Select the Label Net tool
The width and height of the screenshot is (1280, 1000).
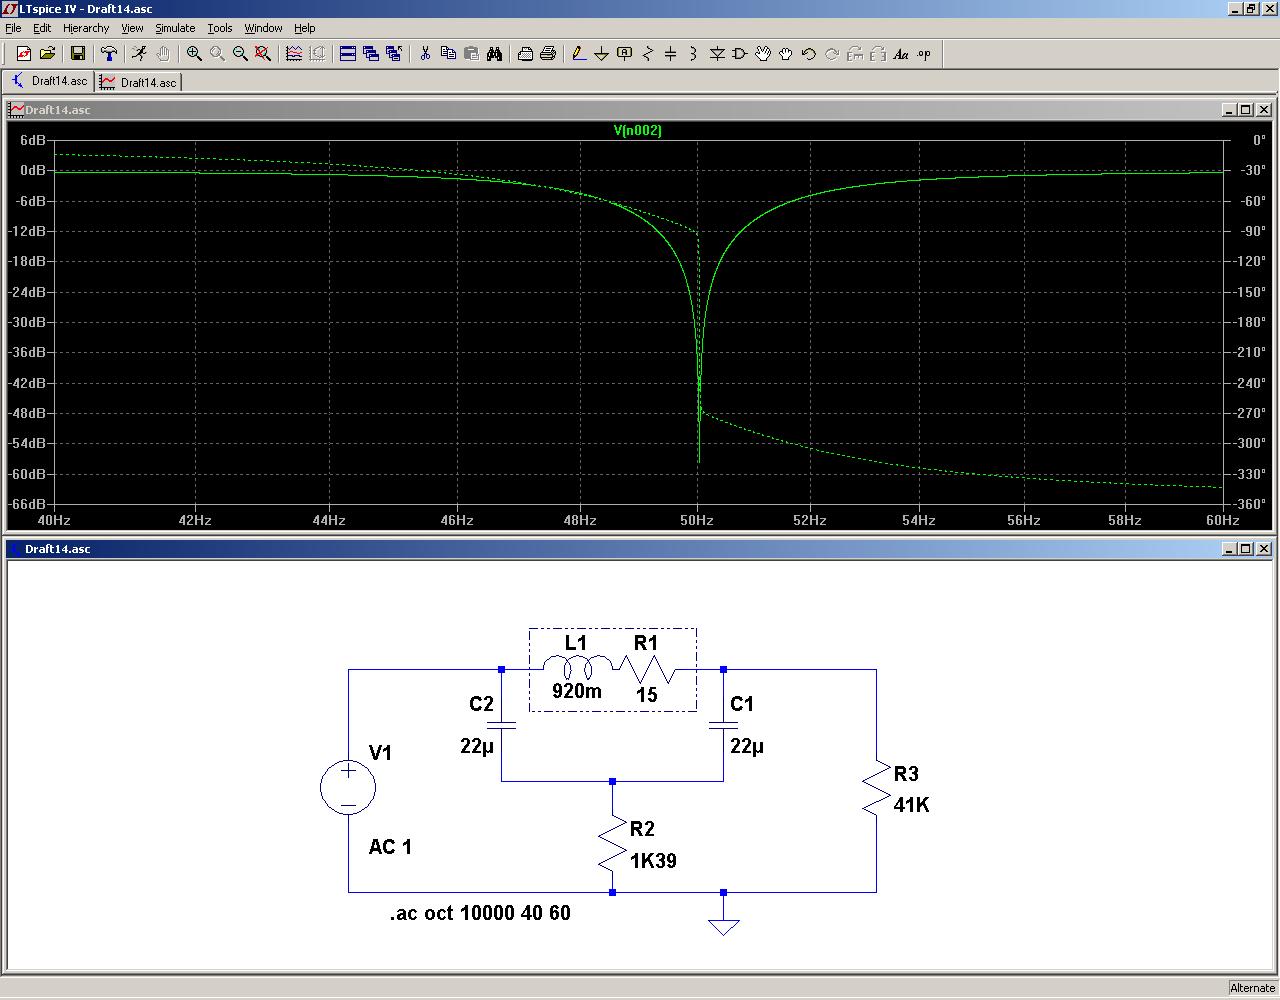click(x=625, y=54)
